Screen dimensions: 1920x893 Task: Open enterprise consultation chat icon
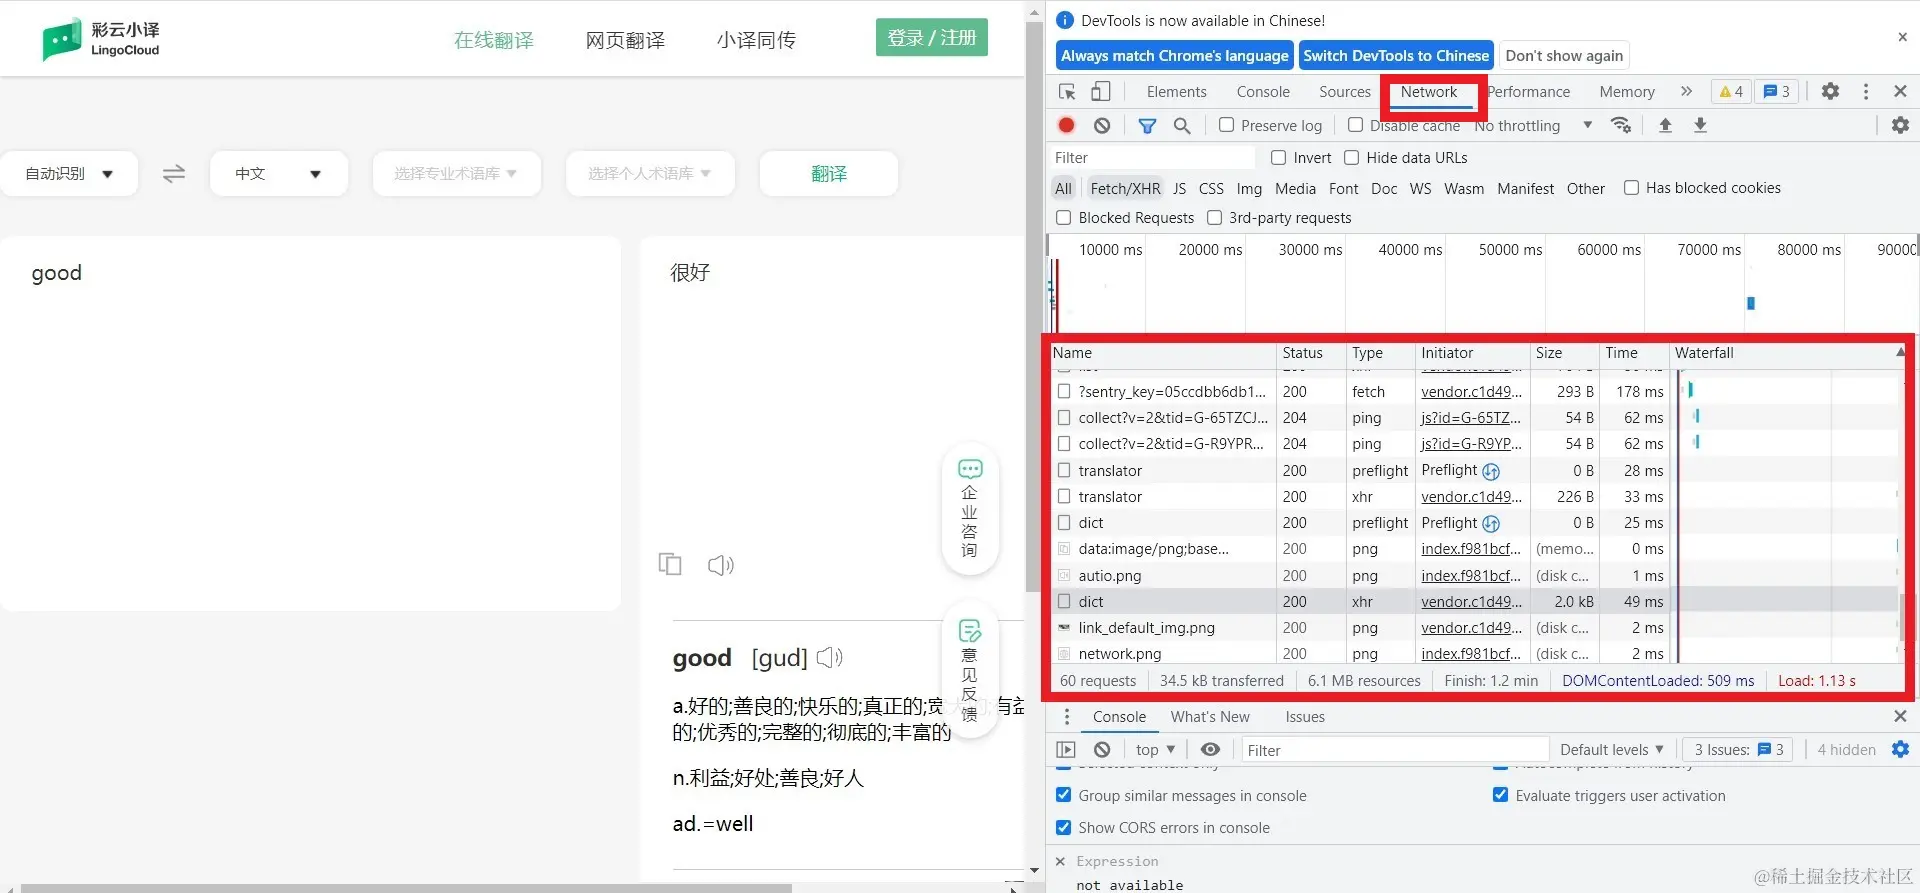[970, 508]
